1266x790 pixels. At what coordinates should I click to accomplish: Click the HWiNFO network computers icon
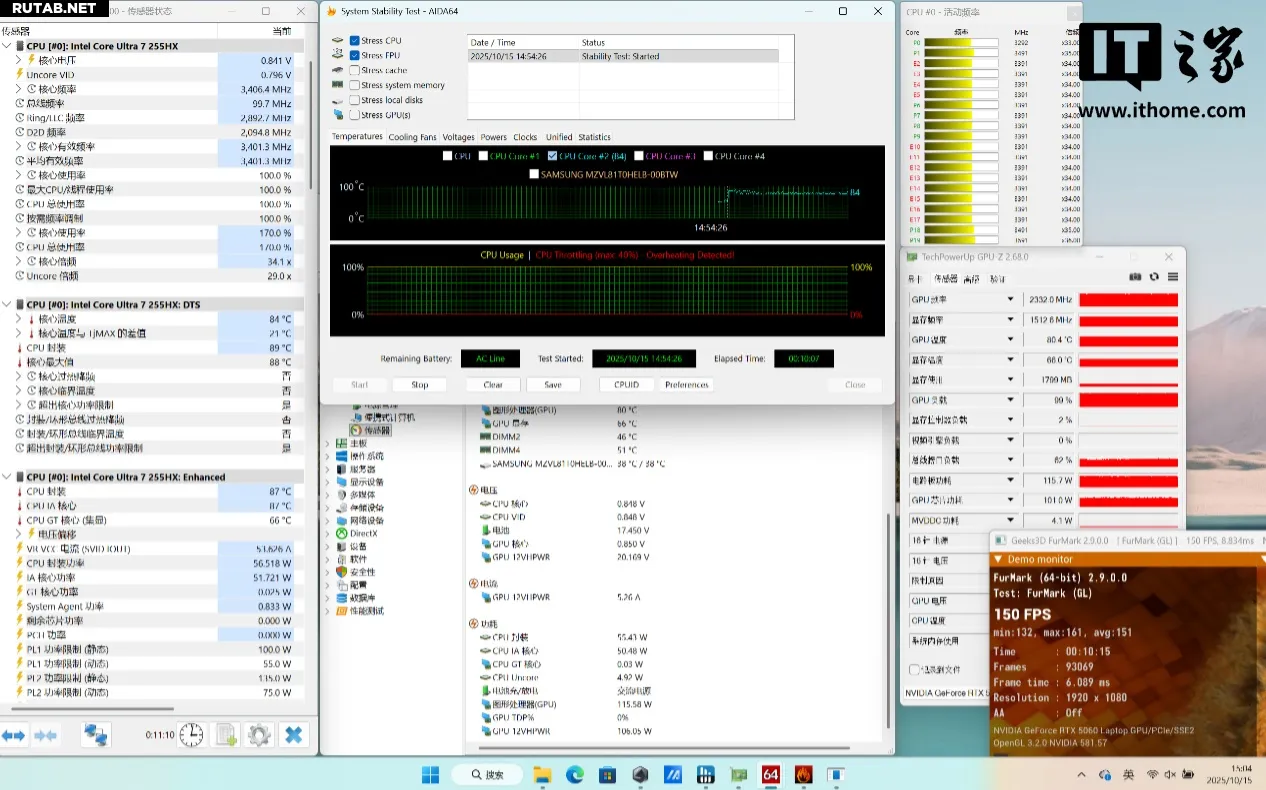coord(95,735)
